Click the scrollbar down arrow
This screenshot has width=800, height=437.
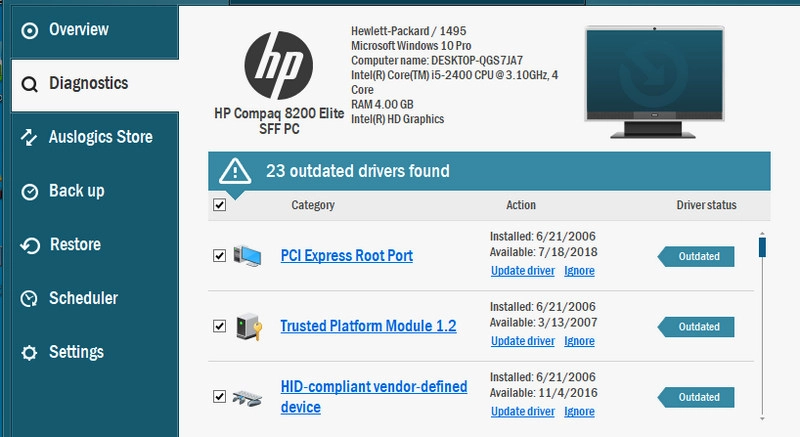tap(762, 419)
